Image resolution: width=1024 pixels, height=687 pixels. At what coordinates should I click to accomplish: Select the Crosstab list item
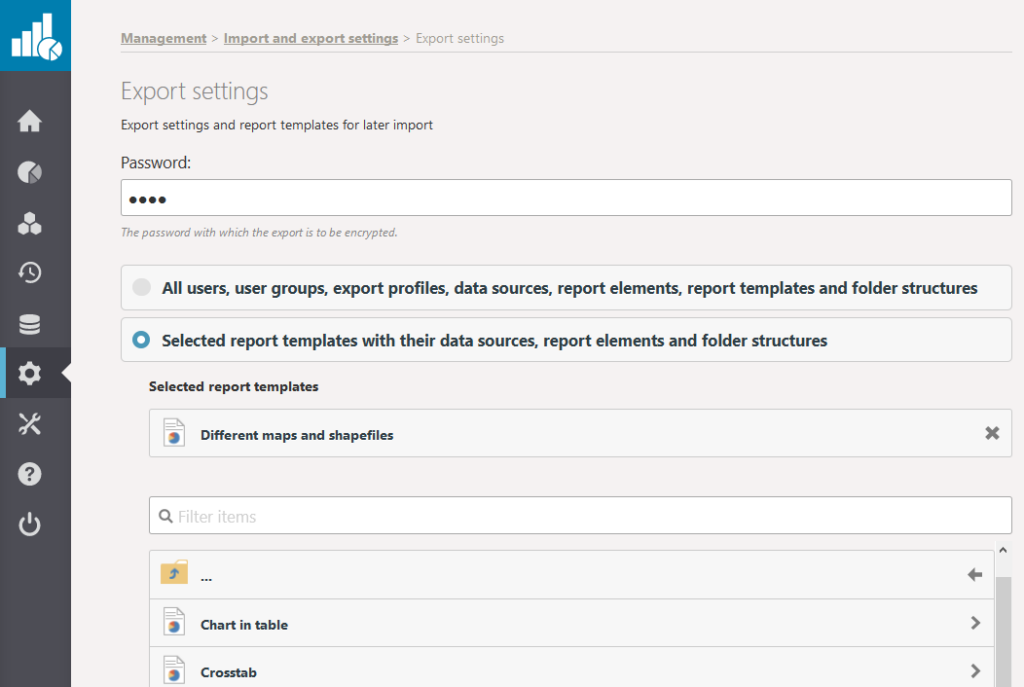(571, 667)
